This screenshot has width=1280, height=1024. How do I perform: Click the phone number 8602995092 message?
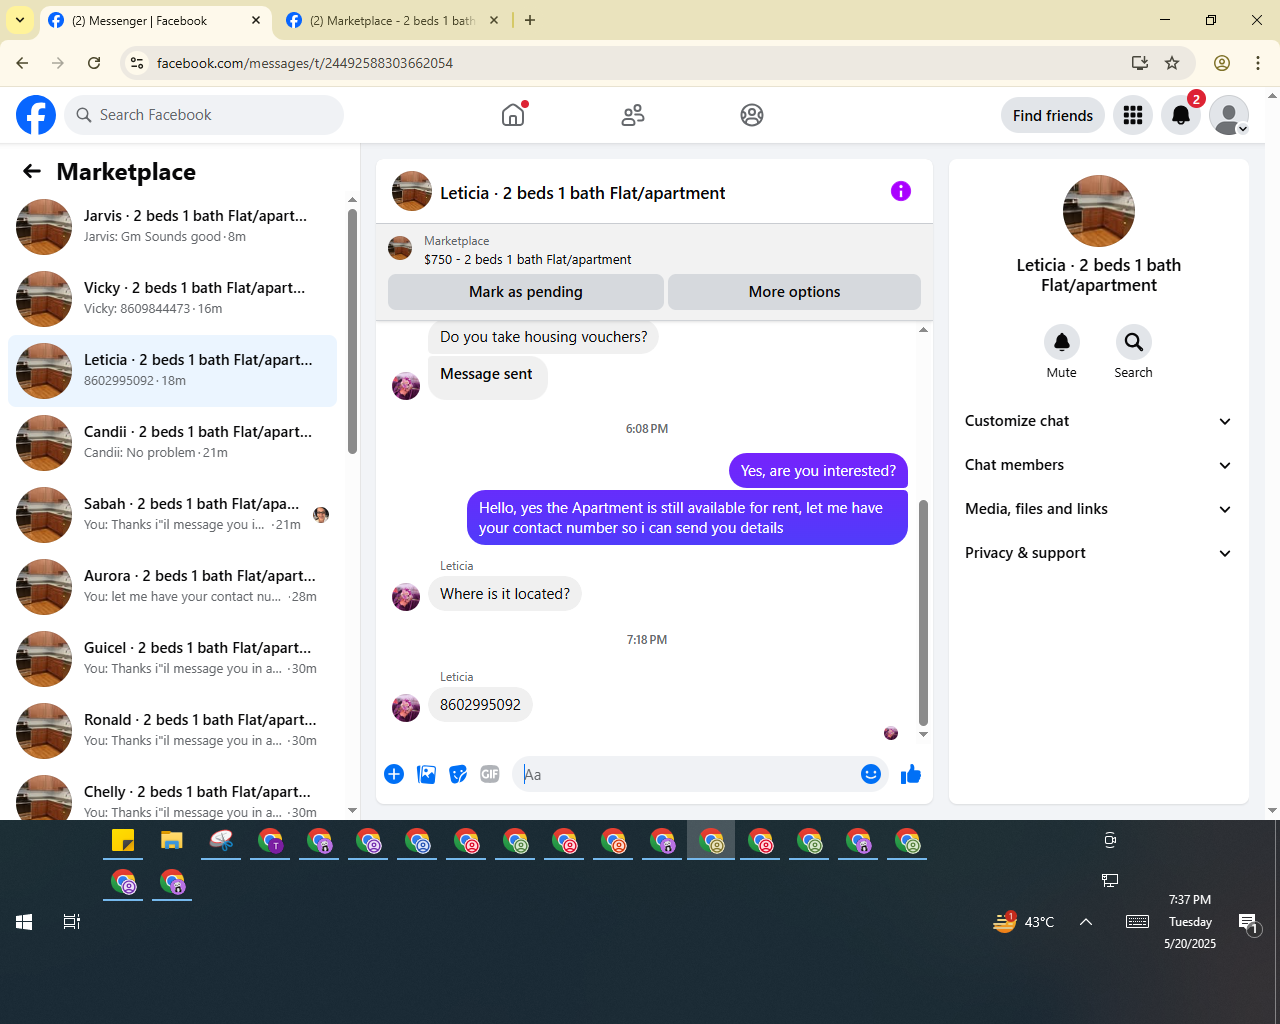pyautogui.click(x=480, y=705)
